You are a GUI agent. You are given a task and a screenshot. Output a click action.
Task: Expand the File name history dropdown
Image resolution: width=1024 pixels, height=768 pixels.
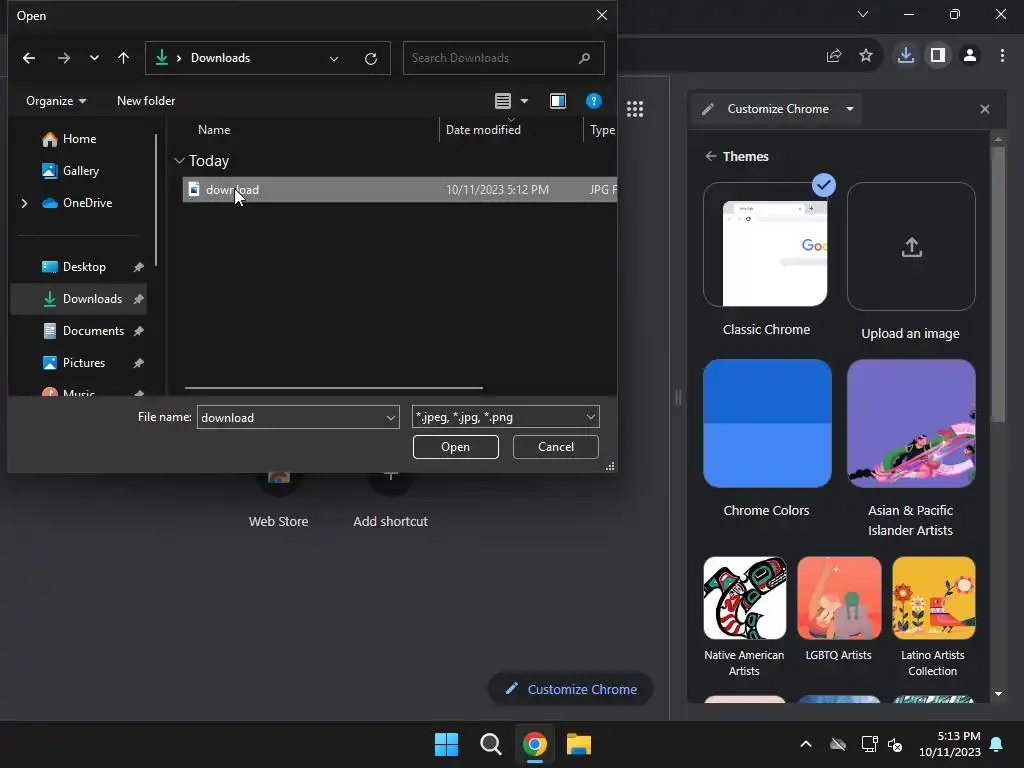tap(391, 417)
